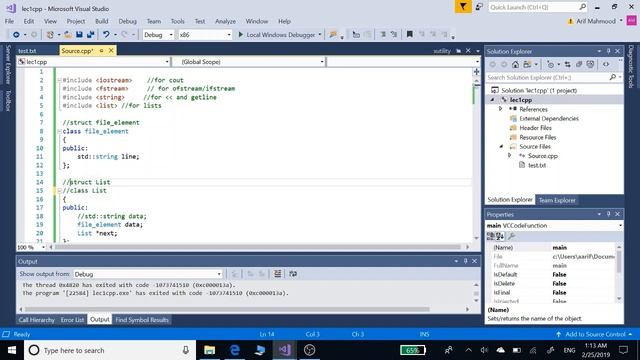The width and height of the screenshot is (640, 360).
Task: Pin the Source.cpp tab
Action: point(101,51)
